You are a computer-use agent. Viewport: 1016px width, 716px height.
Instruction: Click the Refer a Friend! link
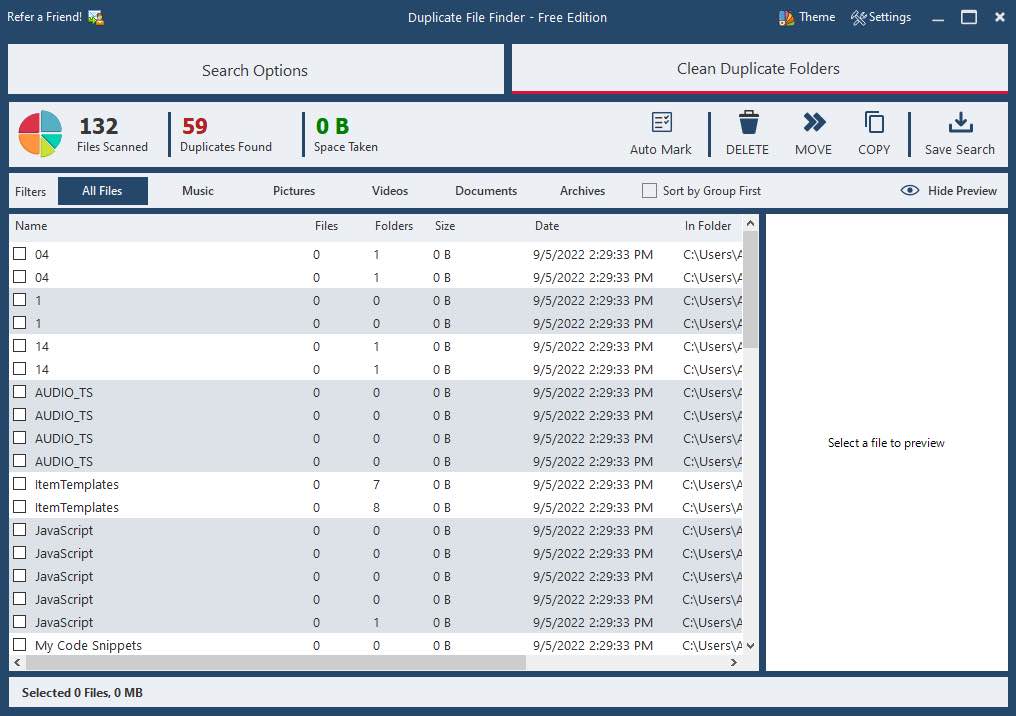45,17
